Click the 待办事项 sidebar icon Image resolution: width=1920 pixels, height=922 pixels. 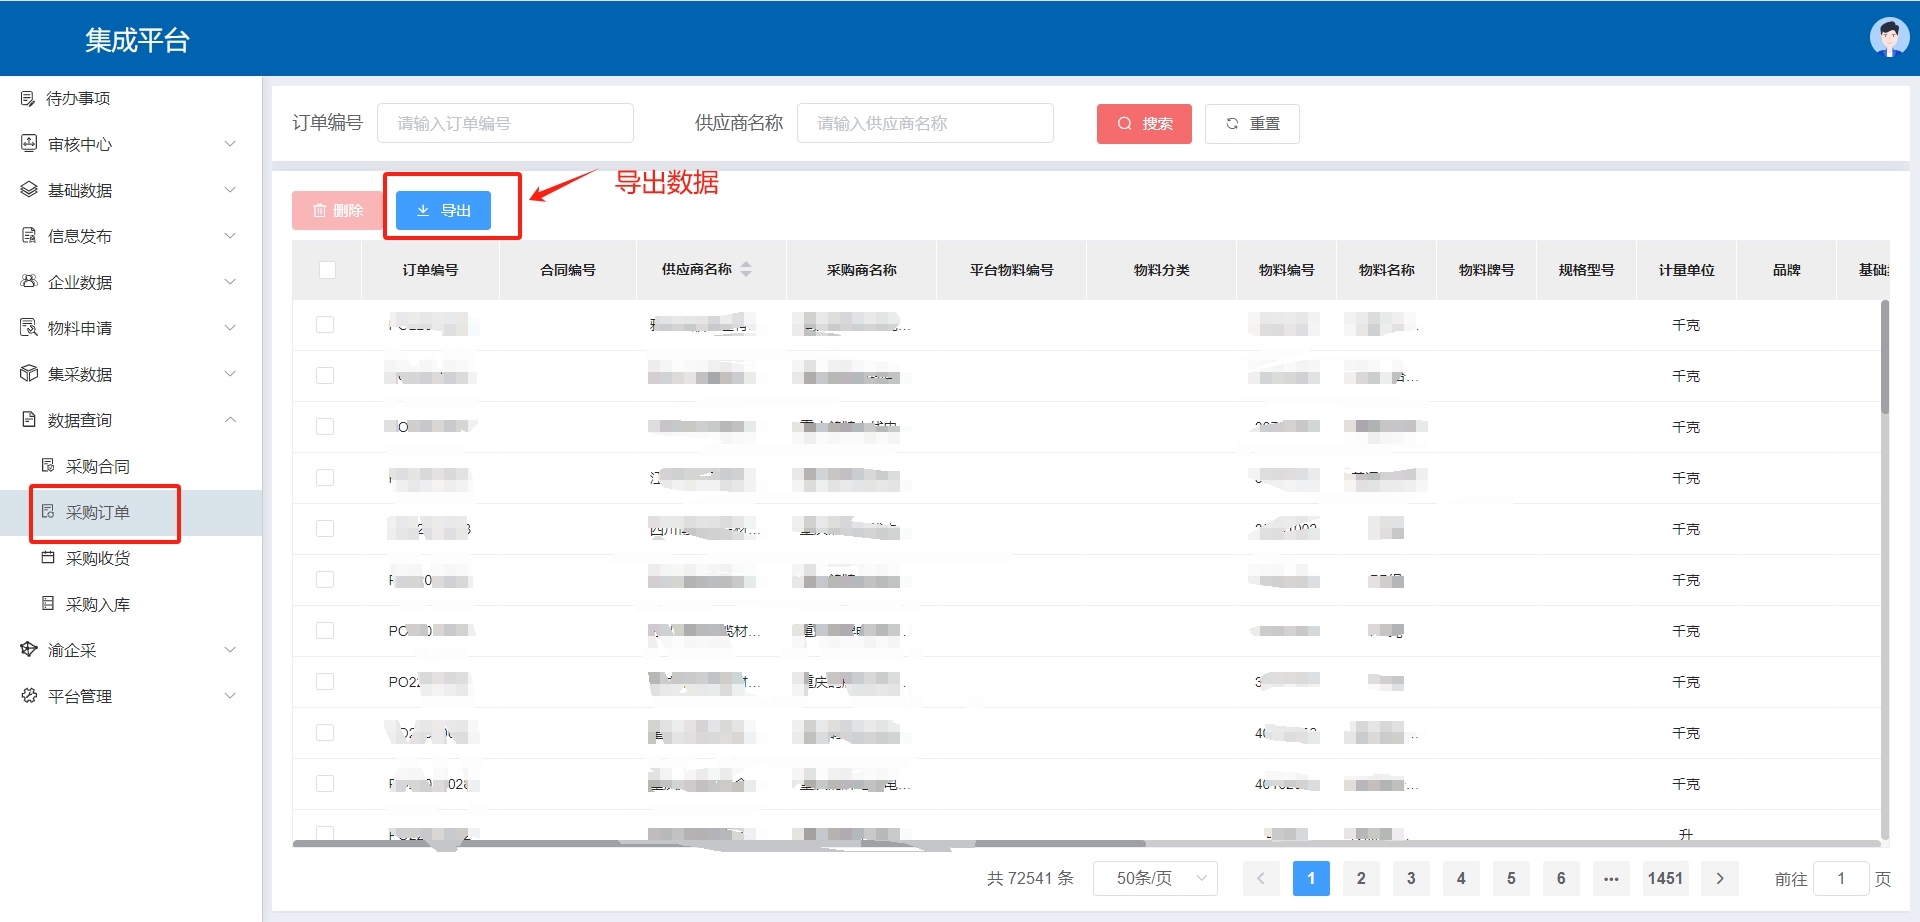click(x=28, y=98)
